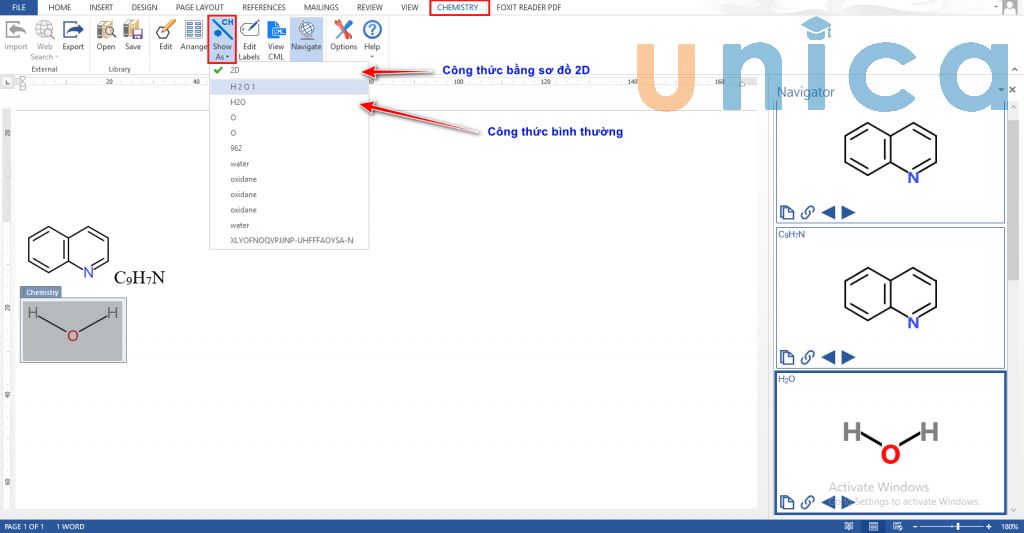The height and width of the screenshot is (533, 1024).
Task: Click previous arrow on topmost Navigator card
Action: click(x=828, y=212)
